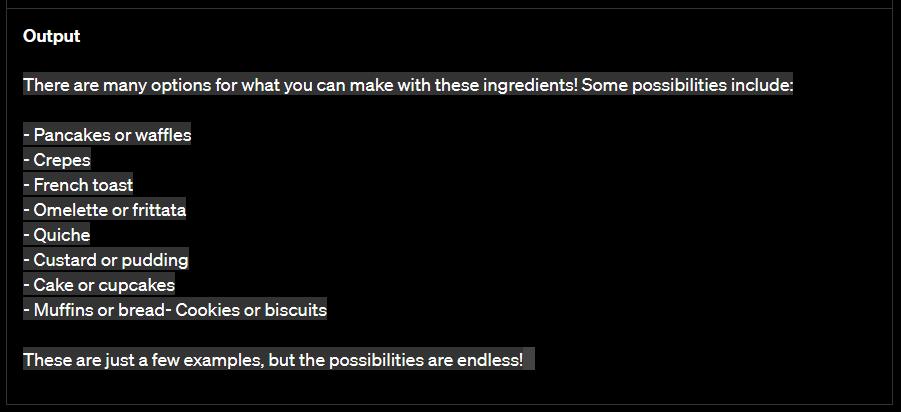Select the 'Crepes' list line

[58, 160]
